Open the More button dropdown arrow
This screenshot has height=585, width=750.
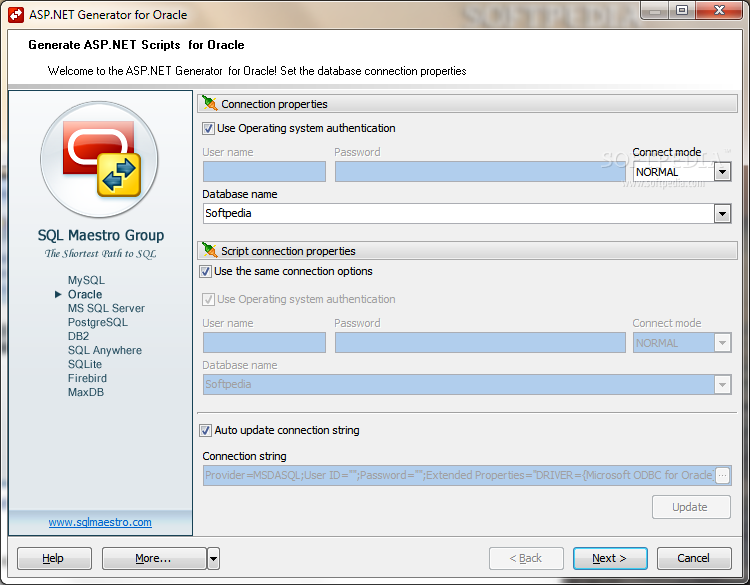[213, 558]
